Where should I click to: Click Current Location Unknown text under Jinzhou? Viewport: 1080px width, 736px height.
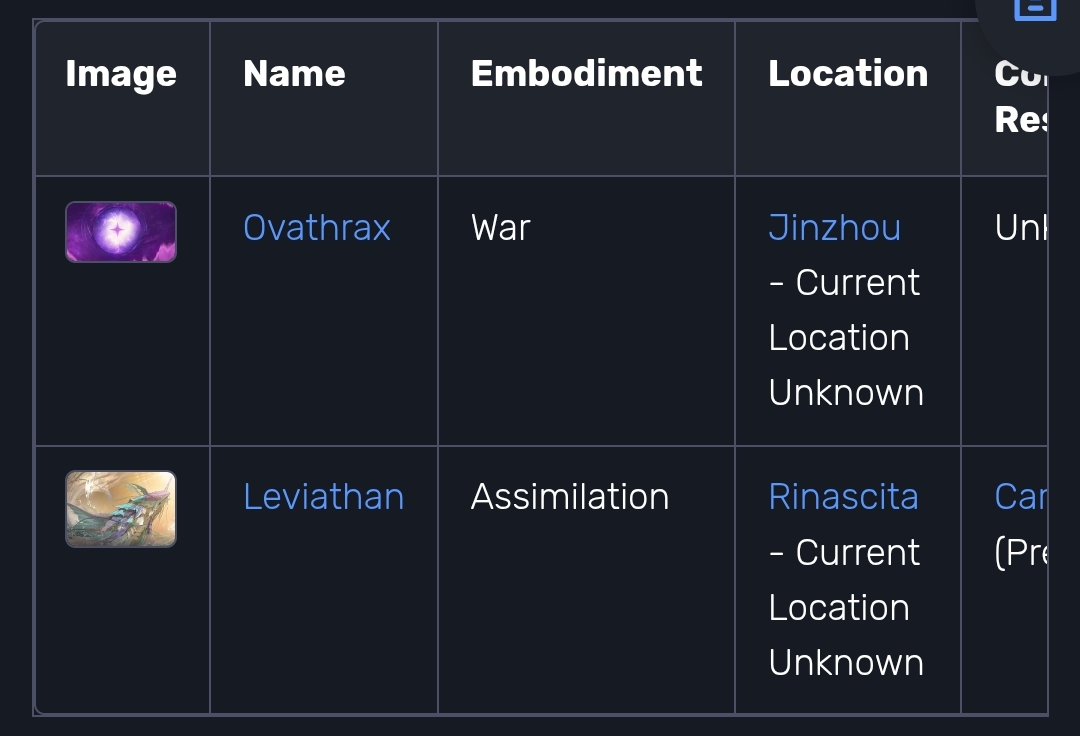coord(846,337)
